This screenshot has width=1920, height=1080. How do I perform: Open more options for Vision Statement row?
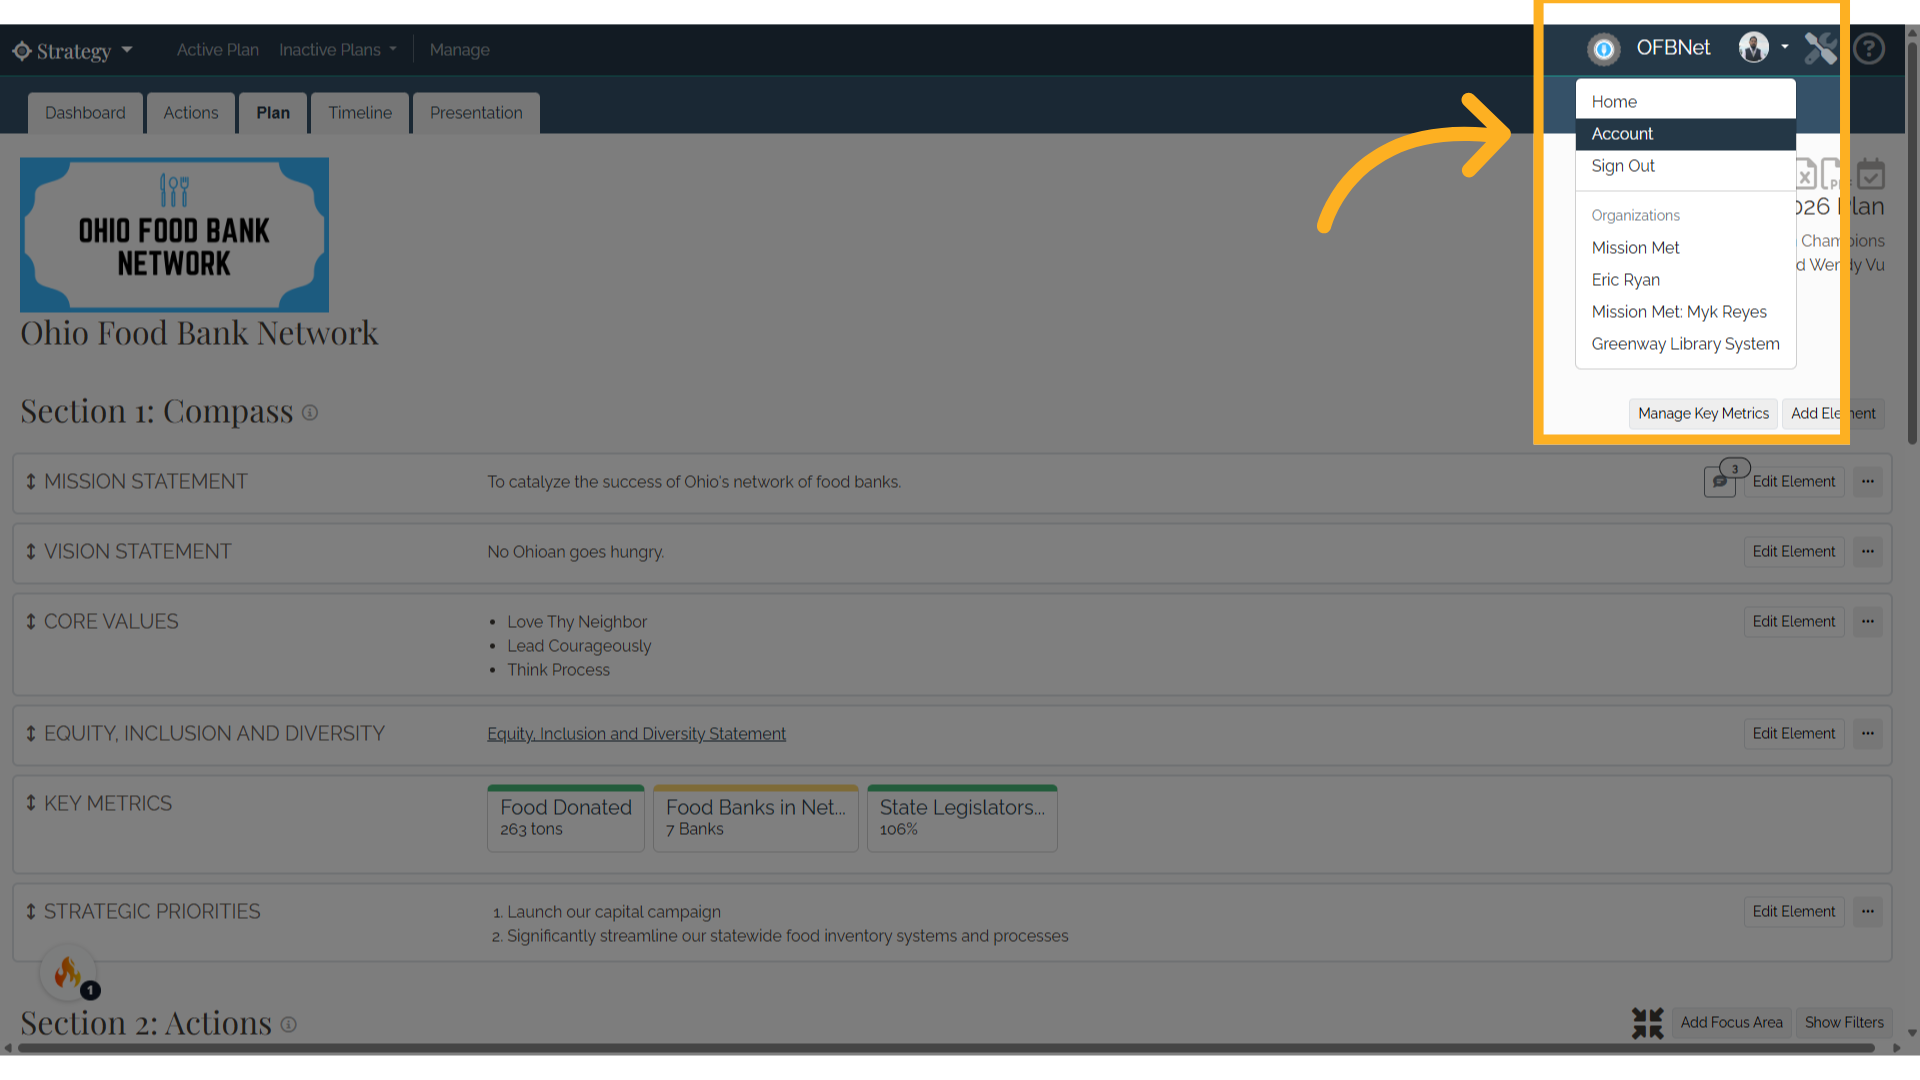coord(1867,552)
